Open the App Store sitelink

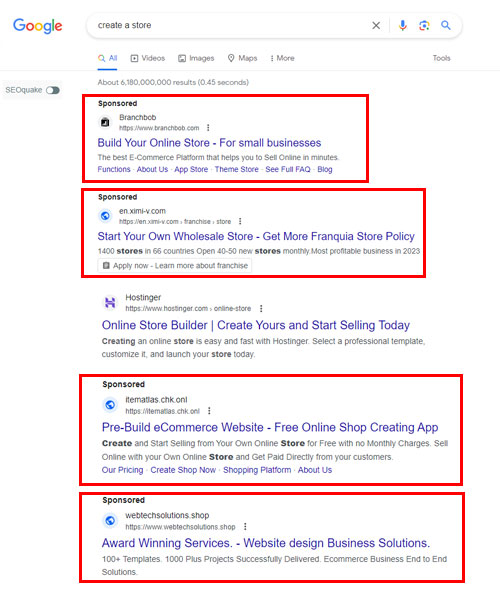(191, 170)
